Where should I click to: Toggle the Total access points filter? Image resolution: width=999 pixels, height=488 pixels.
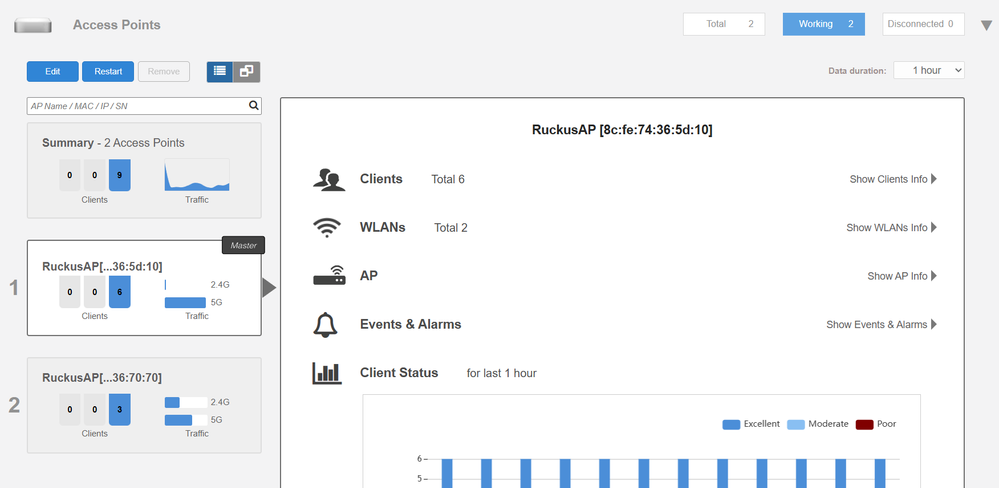(723, 24)
